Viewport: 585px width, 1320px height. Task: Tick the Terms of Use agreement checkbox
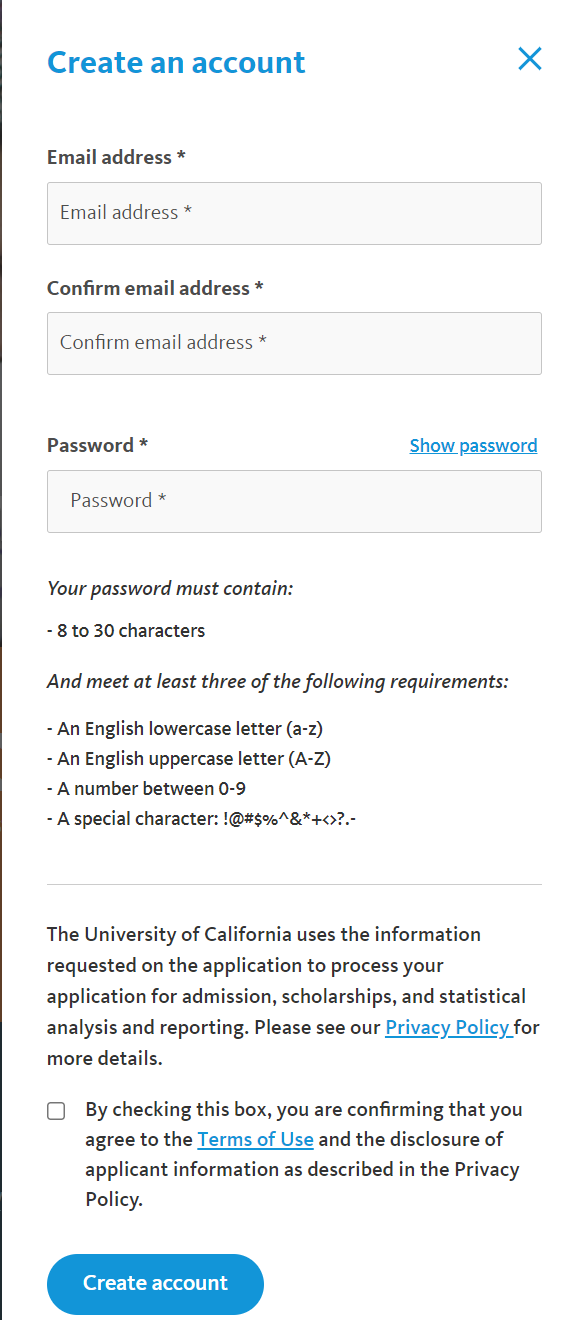tap(56, 1111)
